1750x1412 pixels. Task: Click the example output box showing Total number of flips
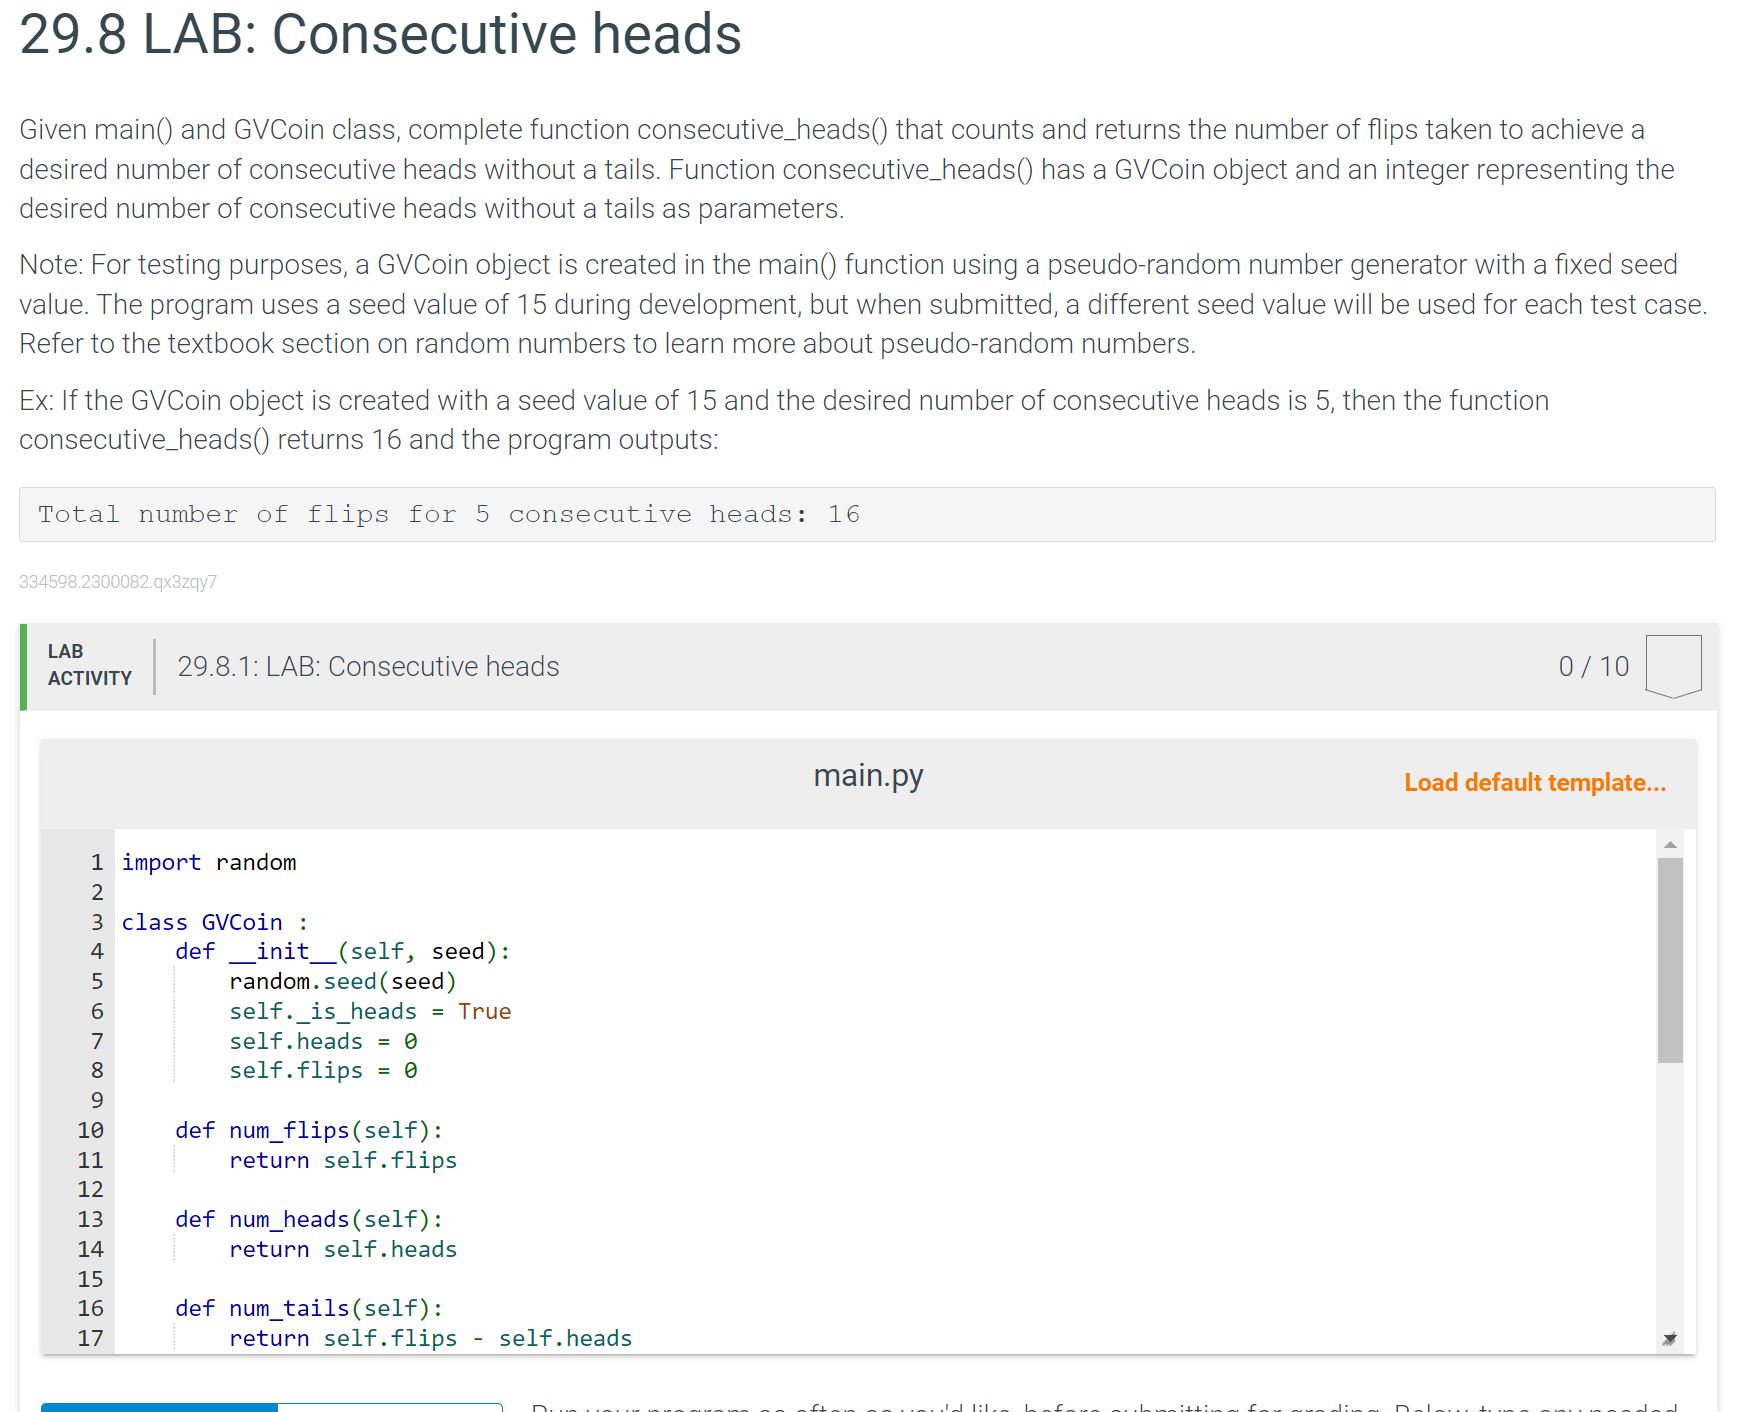click(x=450, y=514)
